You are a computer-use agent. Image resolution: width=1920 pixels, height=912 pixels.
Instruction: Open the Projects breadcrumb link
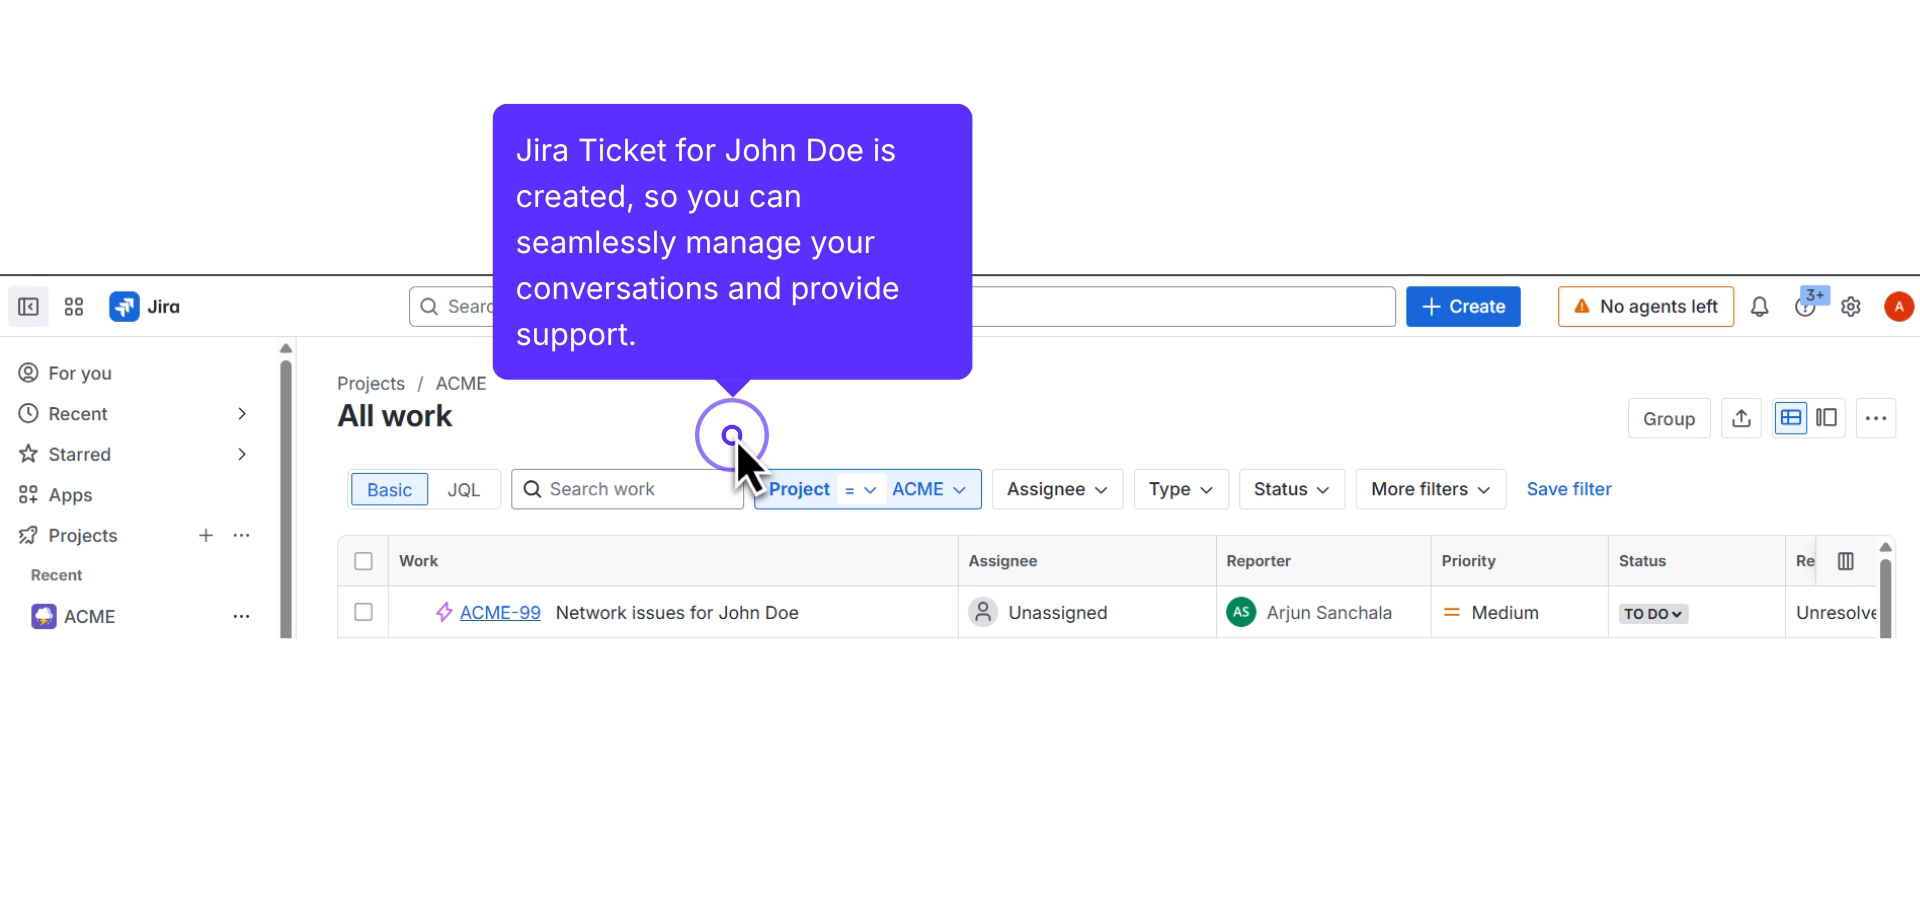(x=370, y=383)
